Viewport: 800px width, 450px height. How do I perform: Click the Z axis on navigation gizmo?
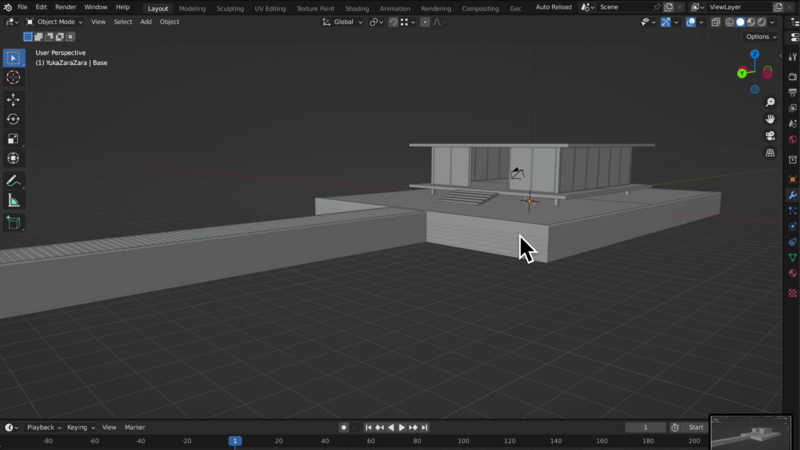[755, 54]
